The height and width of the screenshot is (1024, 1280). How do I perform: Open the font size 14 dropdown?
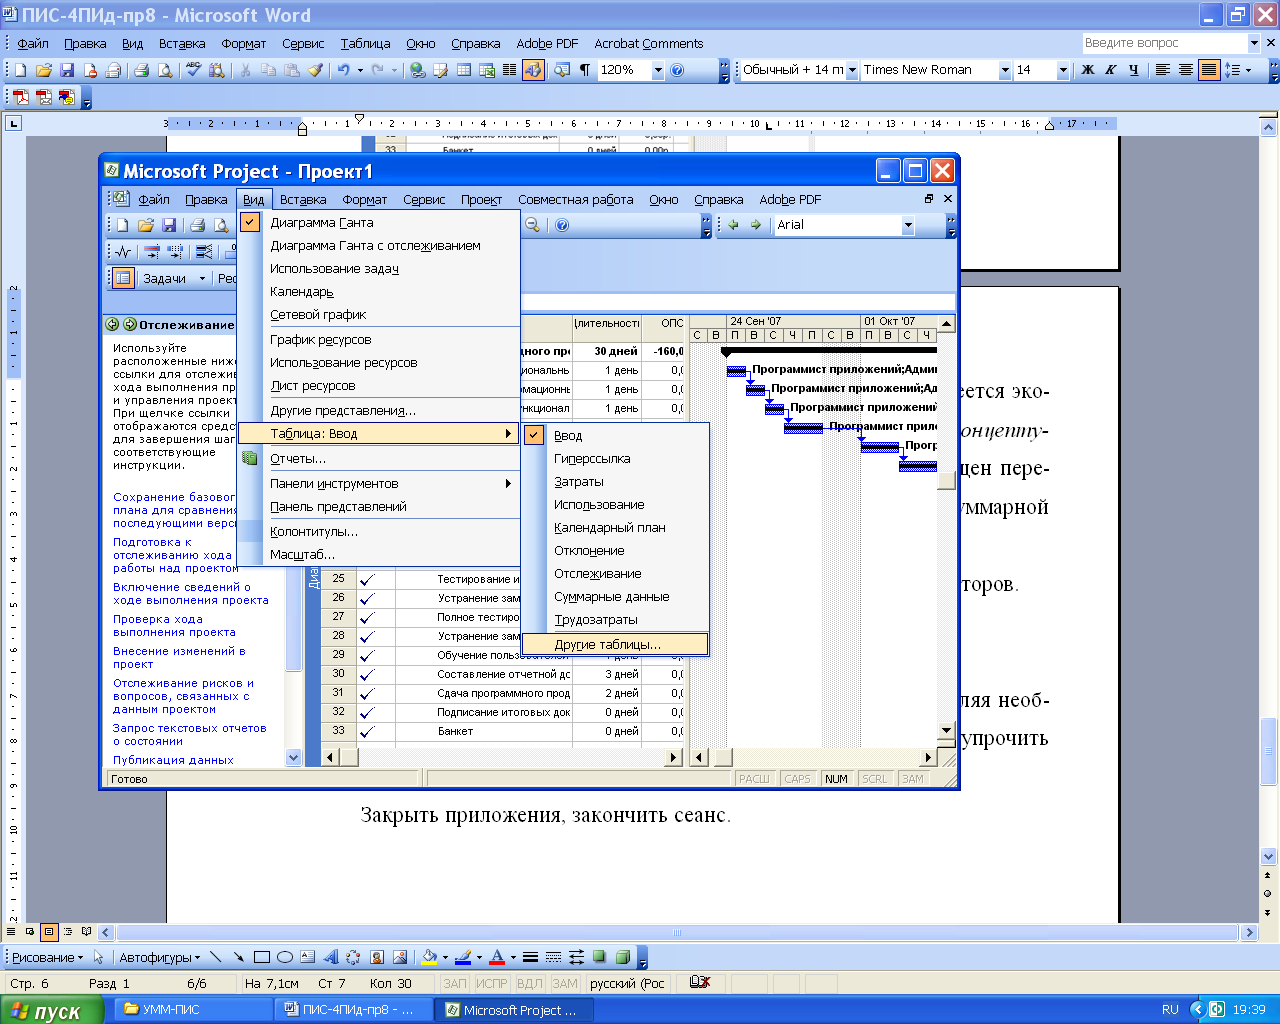pos(1062,70)
